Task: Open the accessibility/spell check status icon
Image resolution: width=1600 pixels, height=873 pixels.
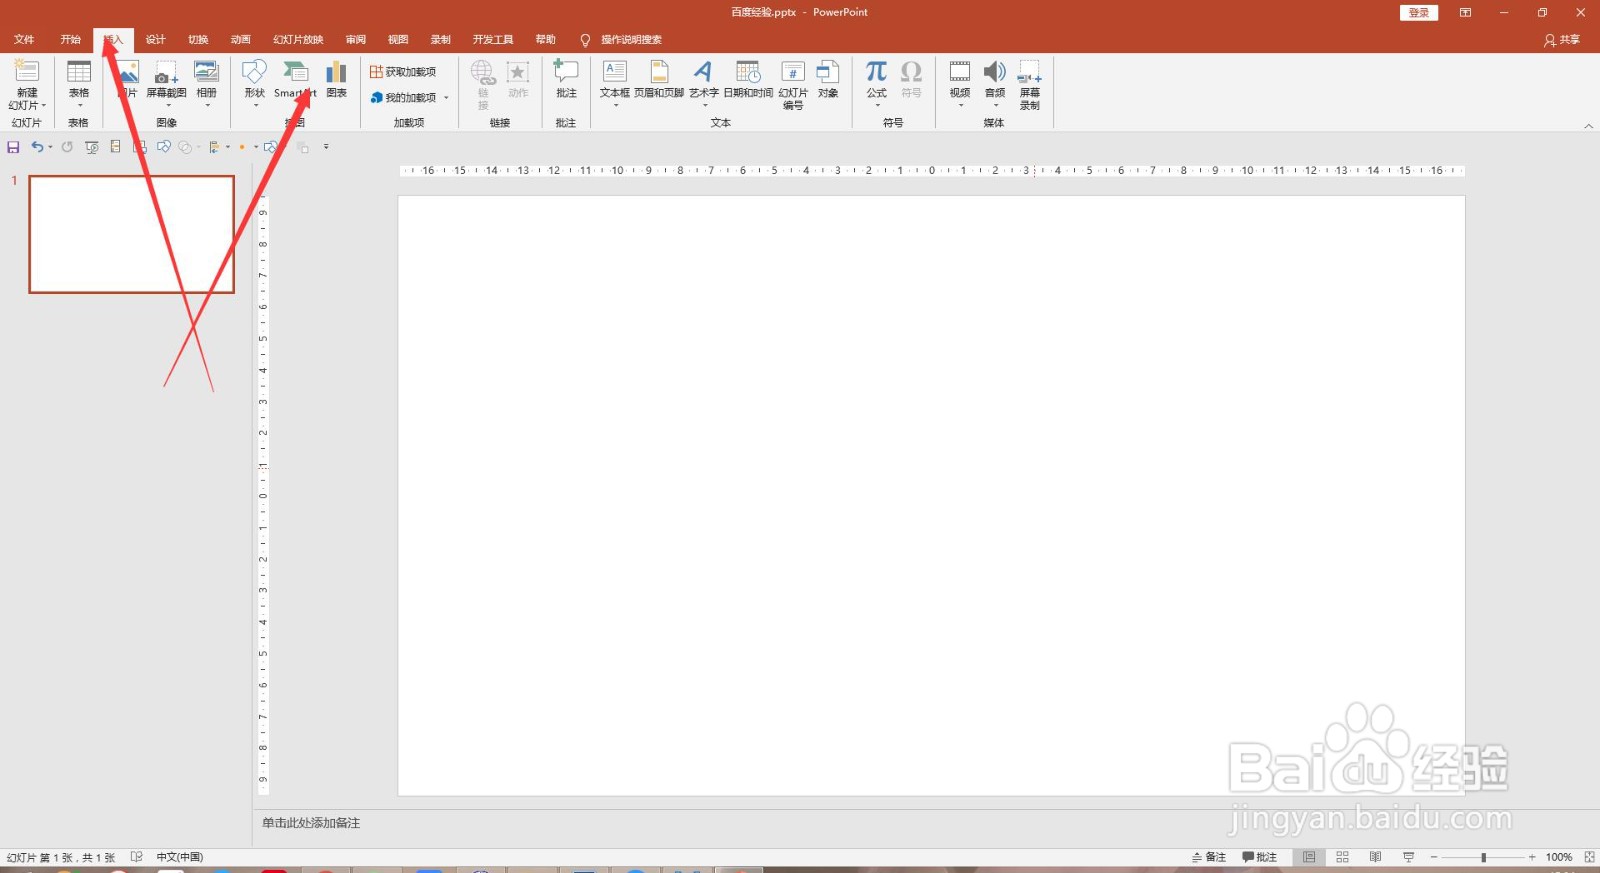Action: click(137, 857)
